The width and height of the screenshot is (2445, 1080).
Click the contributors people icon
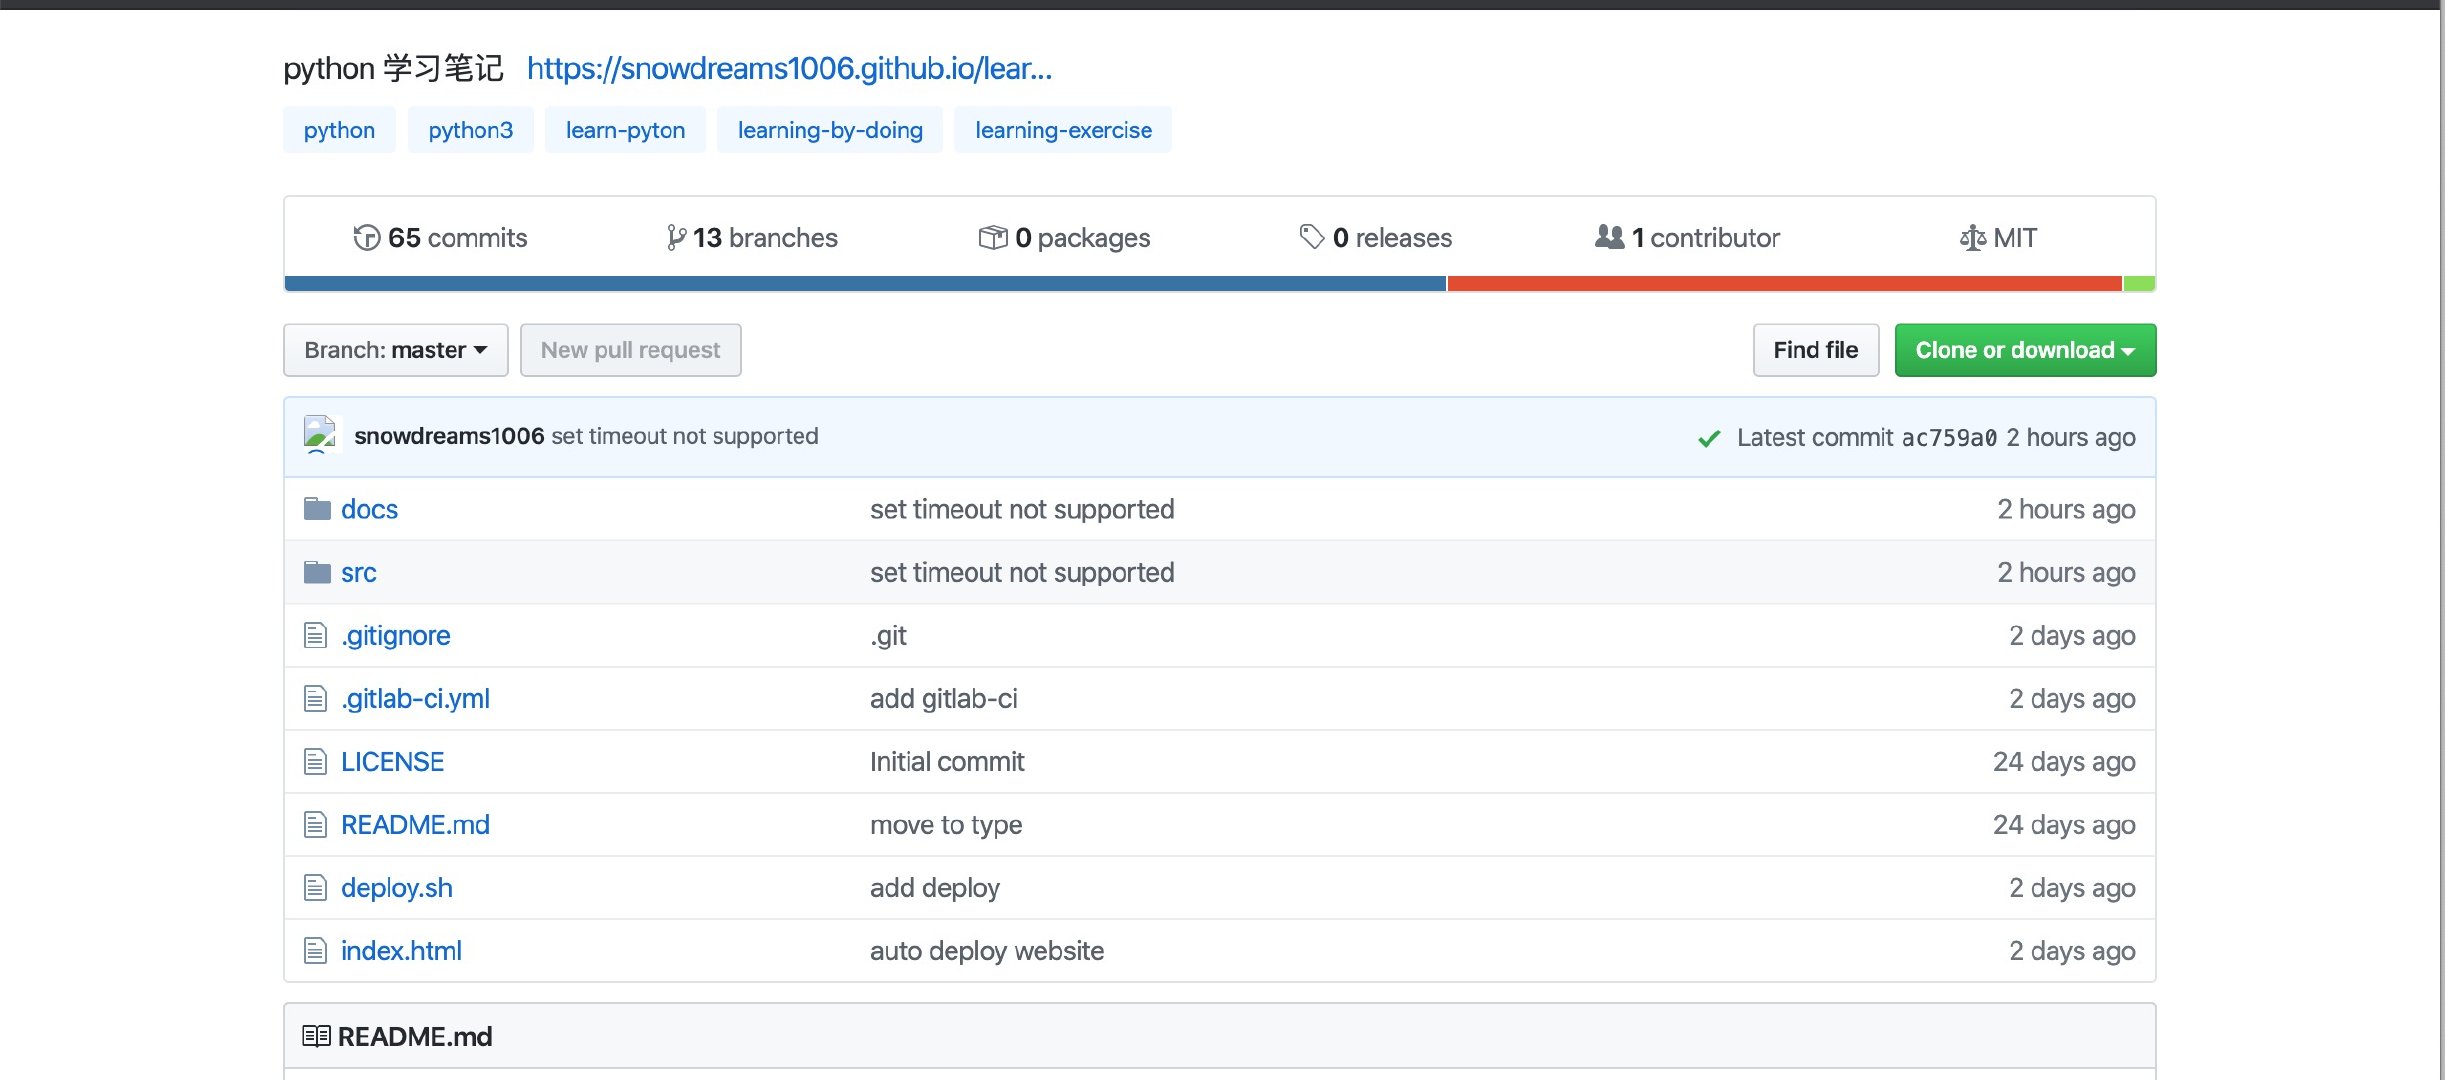coord(1609,237)
